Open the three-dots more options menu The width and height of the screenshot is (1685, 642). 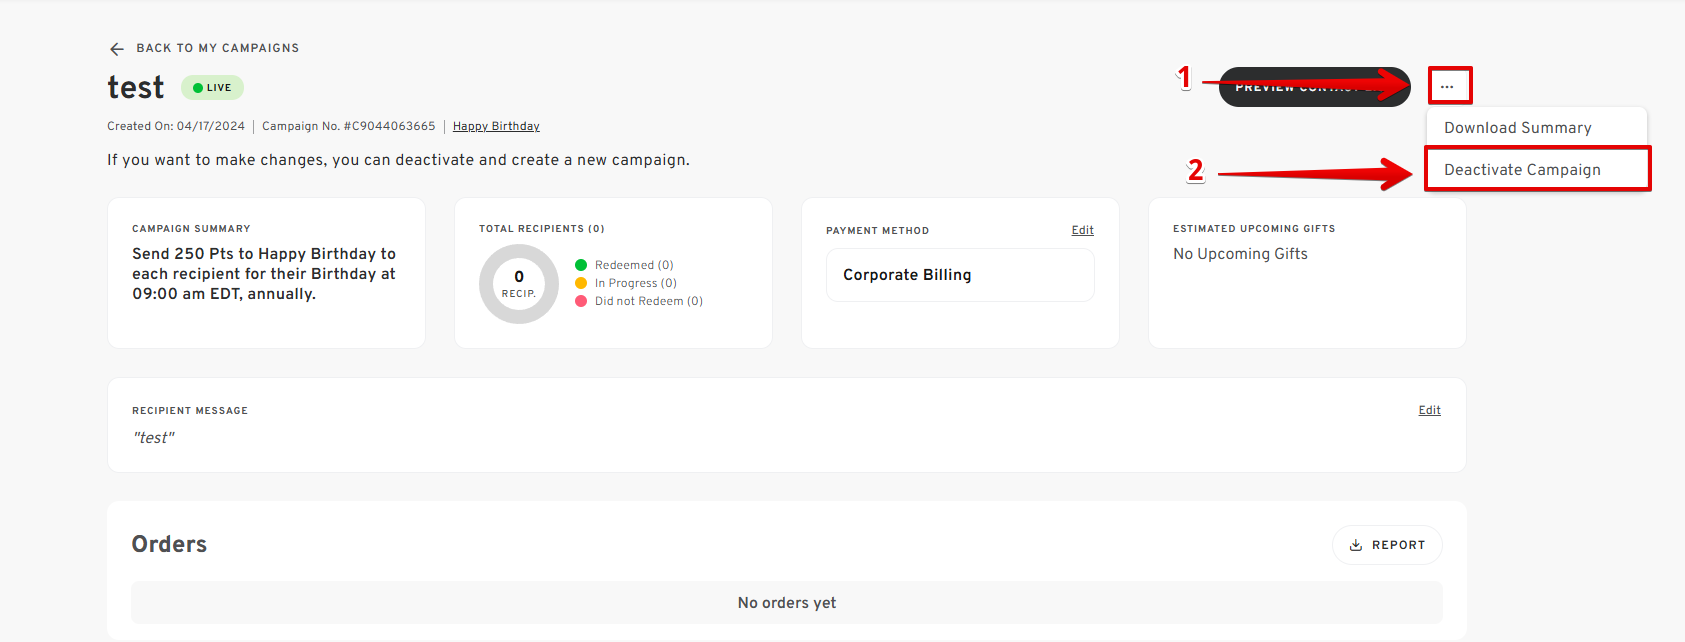tap(1448, 86)
